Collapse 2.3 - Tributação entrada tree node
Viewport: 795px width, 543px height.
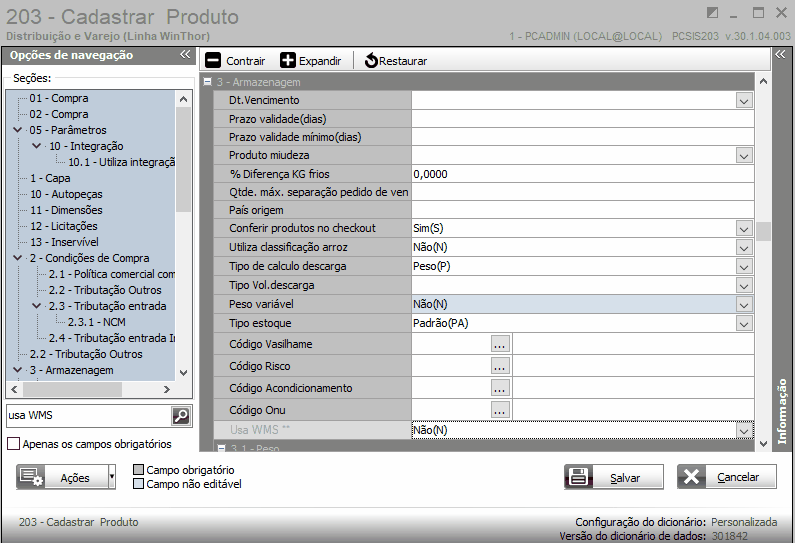(x=37, y=306)
